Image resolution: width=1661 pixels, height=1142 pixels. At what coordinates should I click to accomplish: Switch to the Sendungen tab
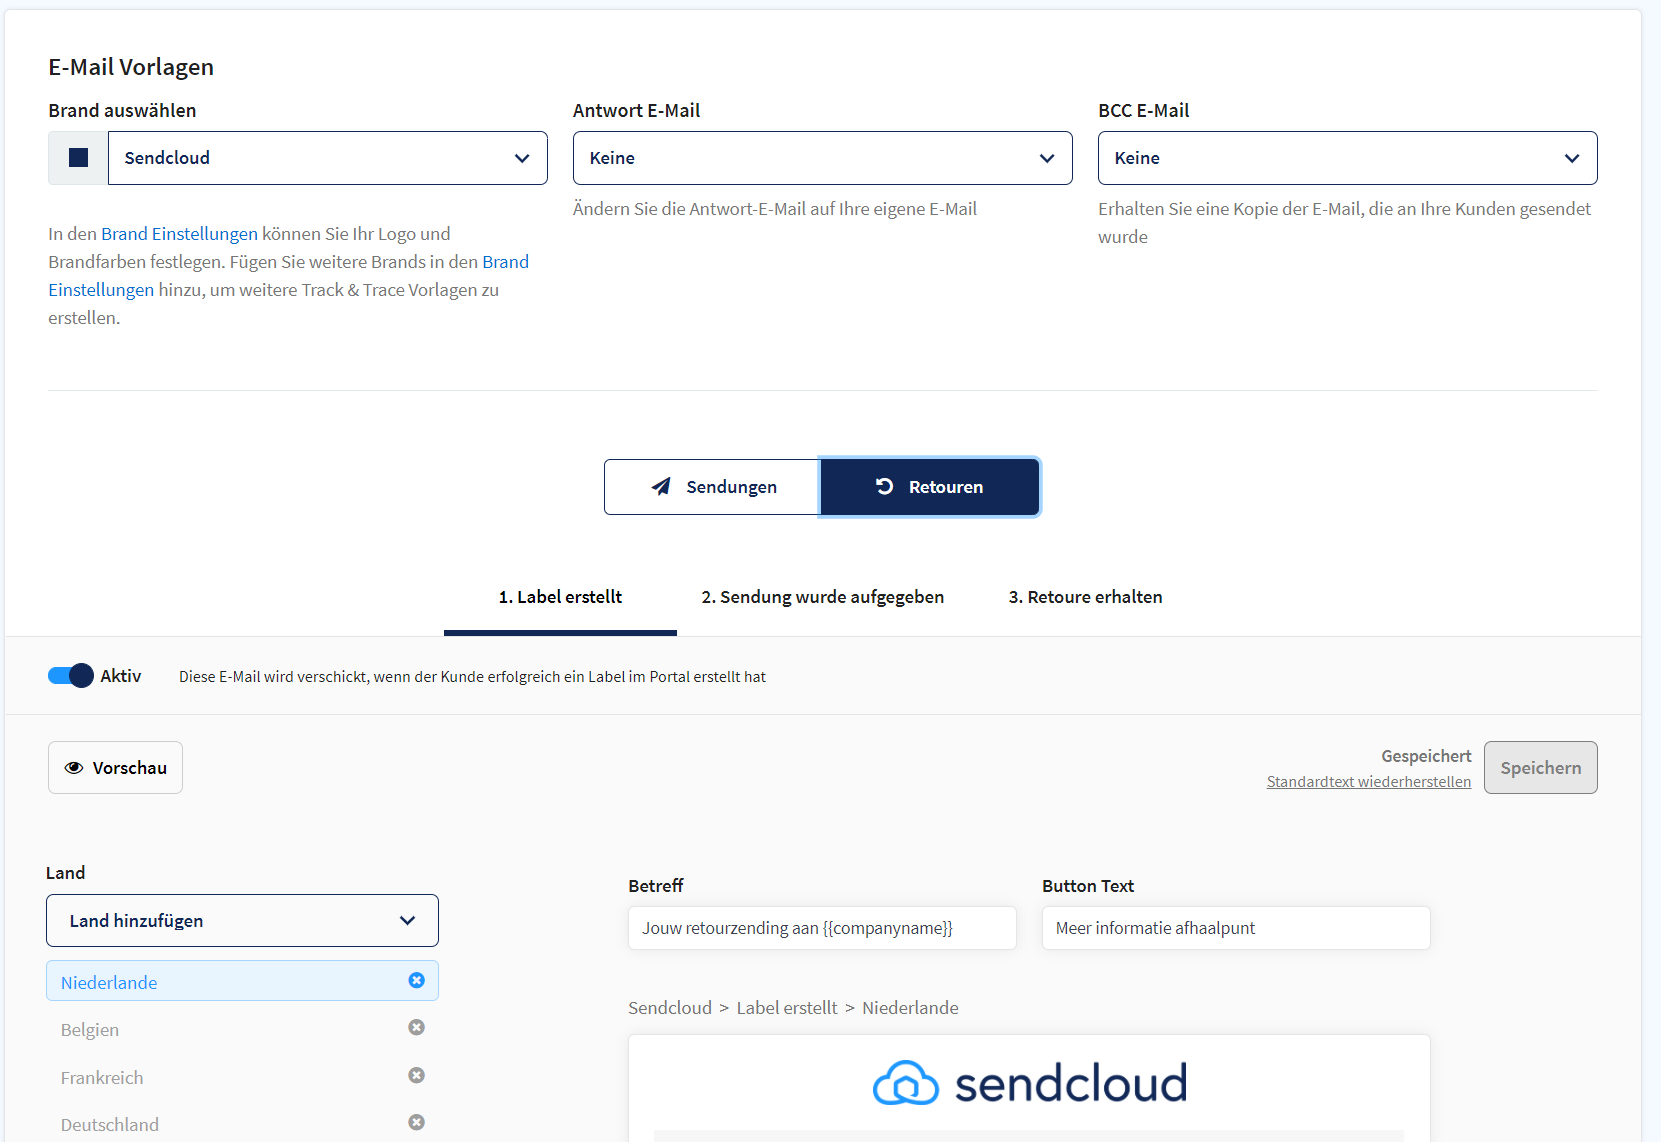[712, 487]
